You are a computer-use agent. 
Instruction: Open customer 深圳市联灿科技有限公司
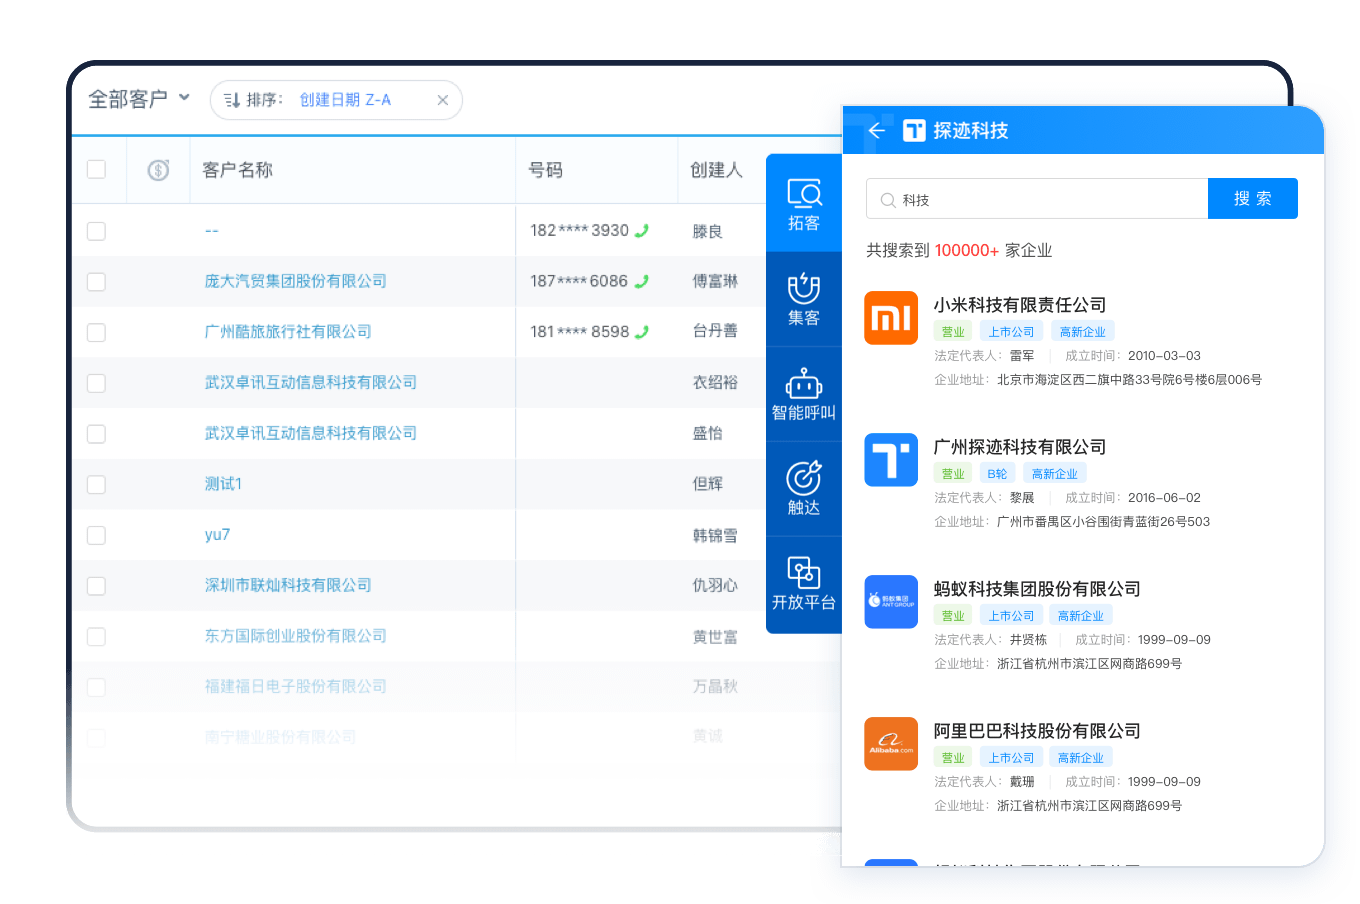tap(288, 585)
